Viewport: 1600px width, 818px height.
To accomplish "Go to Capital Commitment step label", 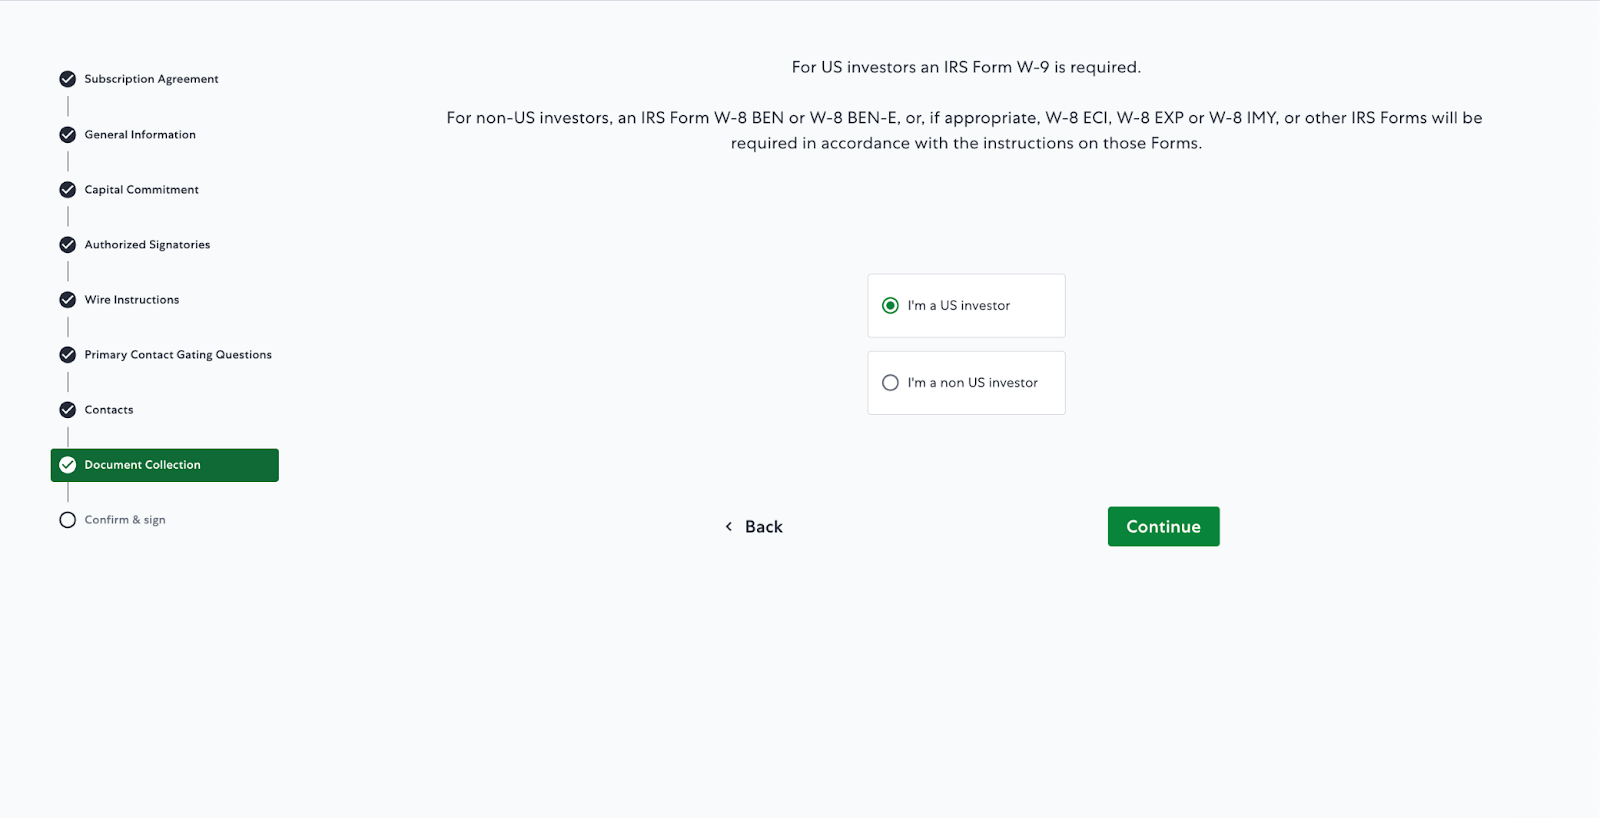I will [x=141, y=190].
